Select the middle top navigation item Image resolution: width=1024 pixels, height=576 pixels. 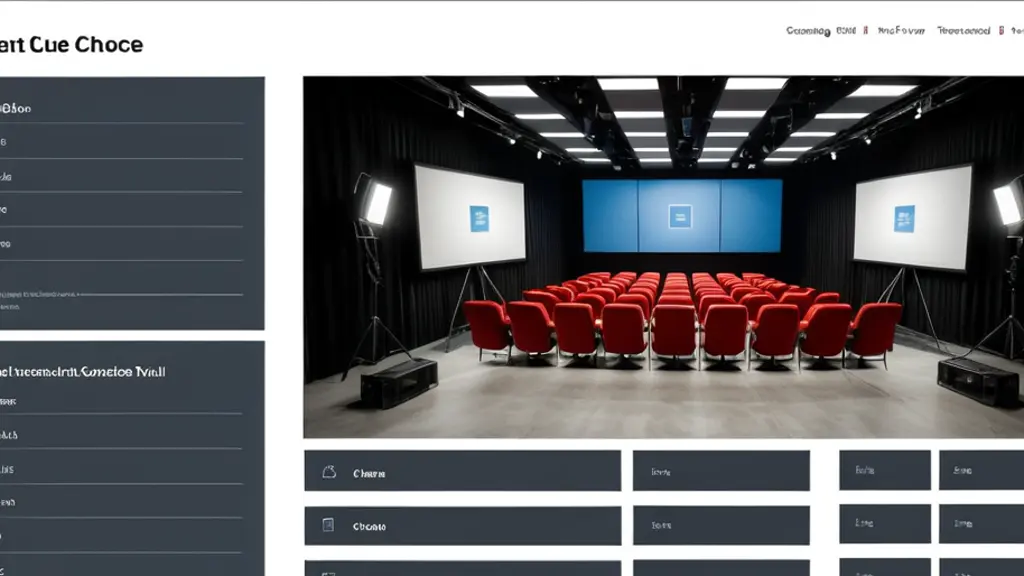901,31
